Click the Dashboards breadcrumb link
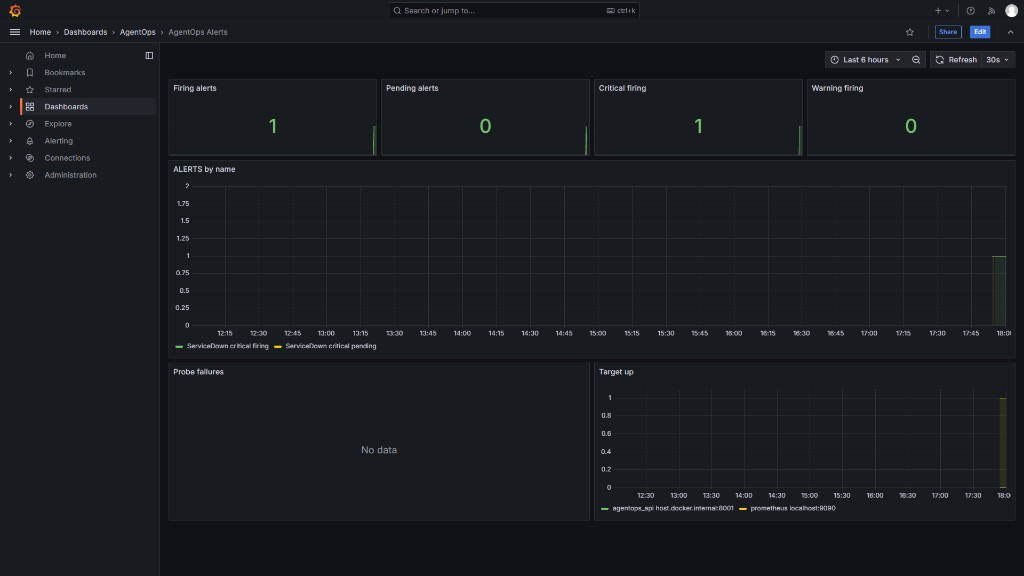1024x576 pixels. tap(86, 32)
